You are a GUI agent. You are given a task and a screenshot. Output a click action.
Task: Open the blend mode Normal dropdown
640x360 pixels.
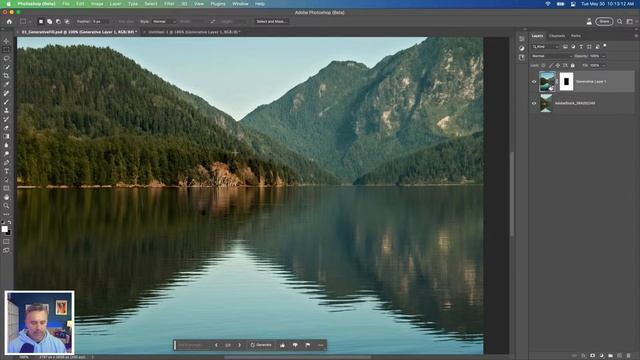551,56
